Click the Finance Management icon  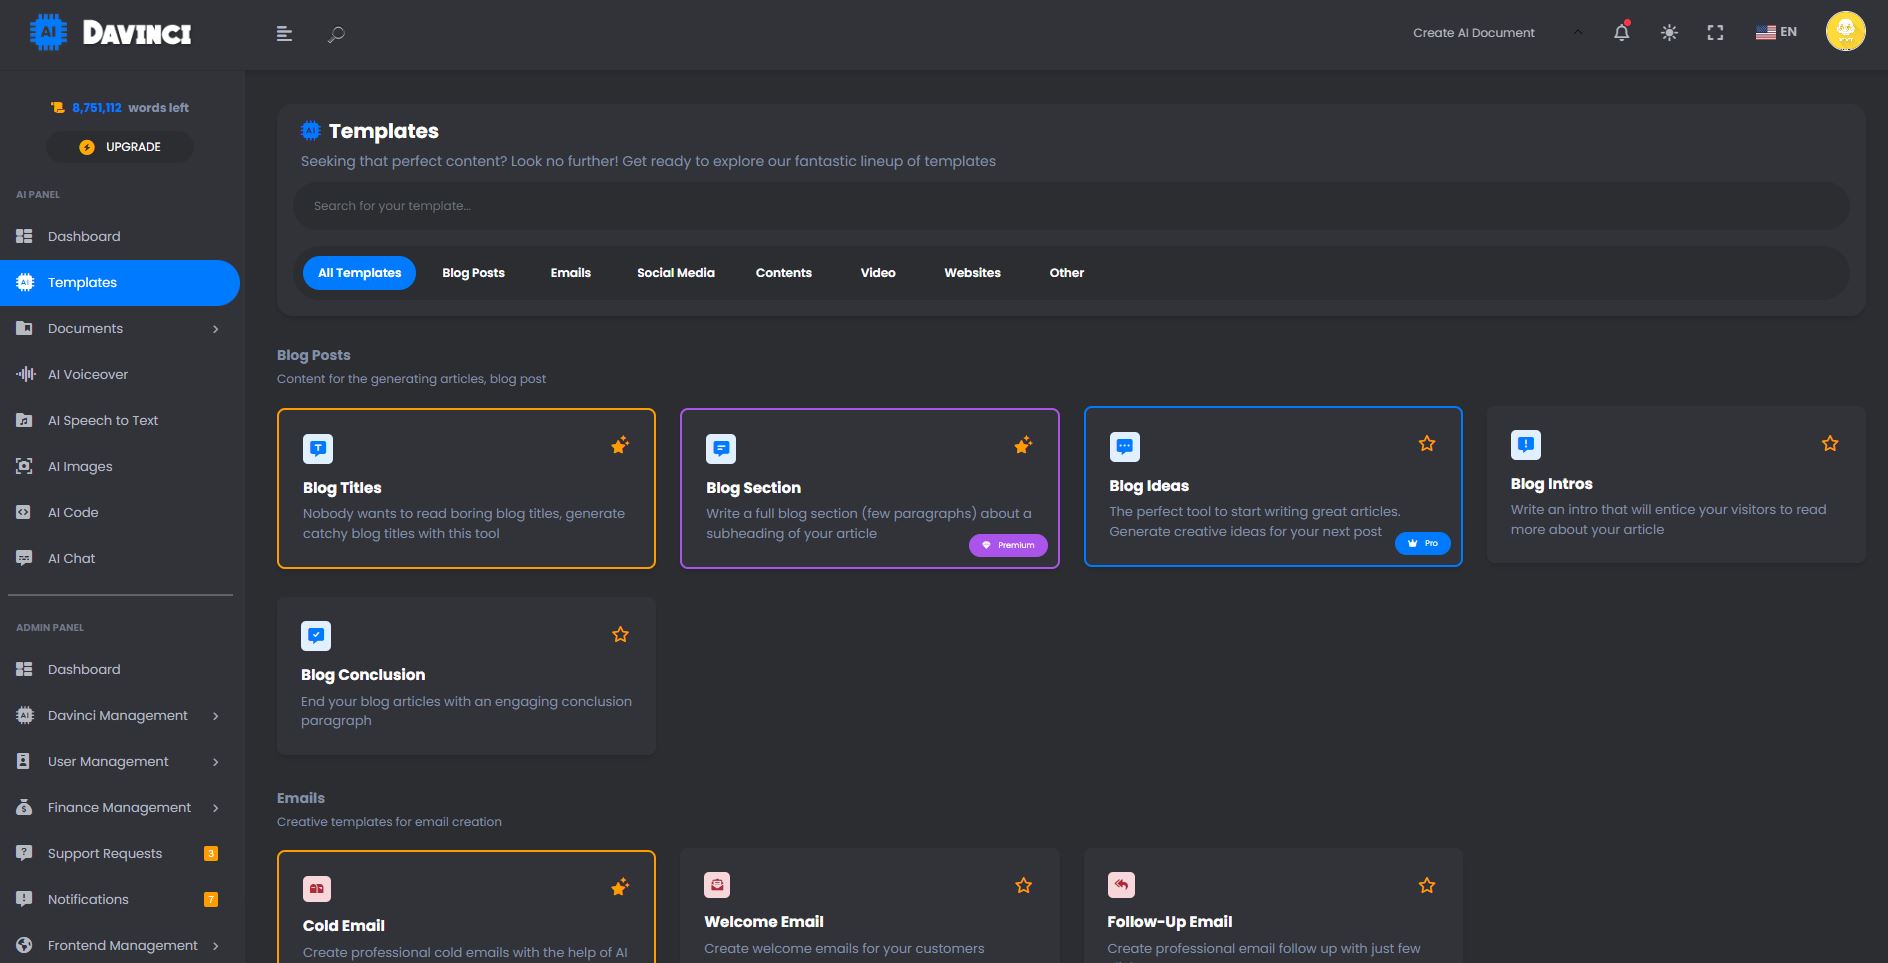(24, 807)
